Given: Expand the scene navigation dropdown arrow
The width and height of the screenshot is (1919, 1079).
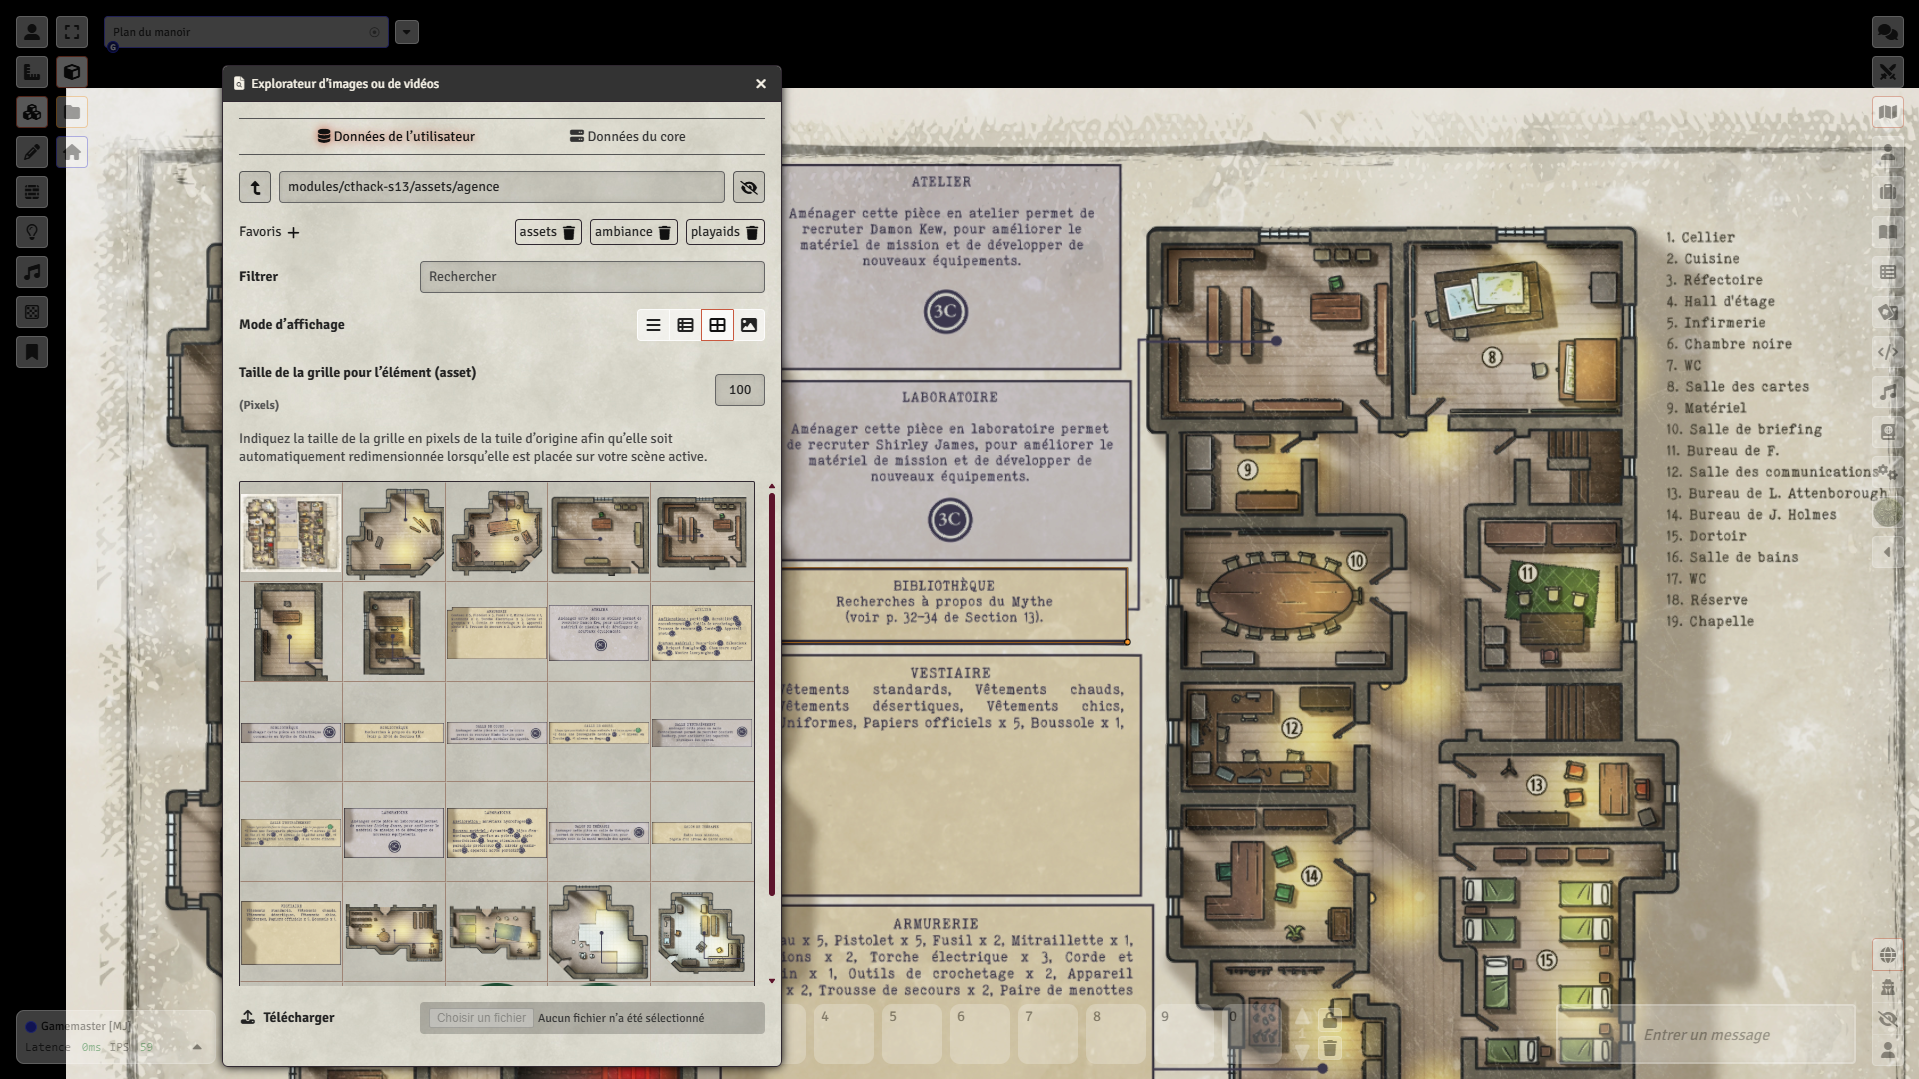Looking at the screenshot, I should (x=407, y=32).
